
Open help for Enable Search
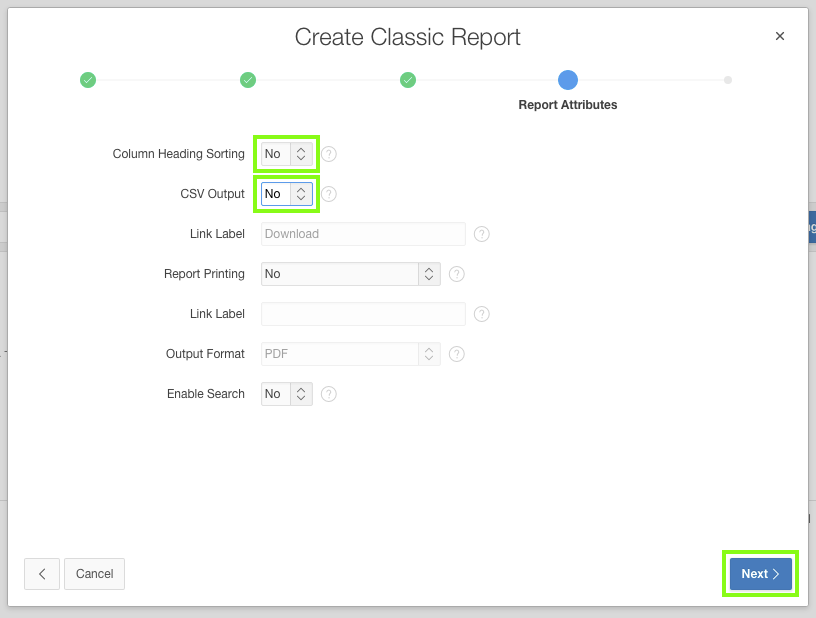328,394
